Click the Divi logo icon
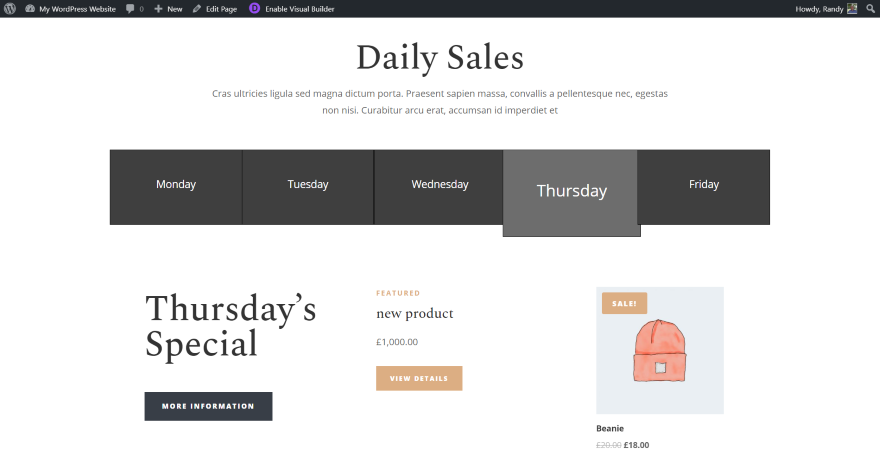 254,8
